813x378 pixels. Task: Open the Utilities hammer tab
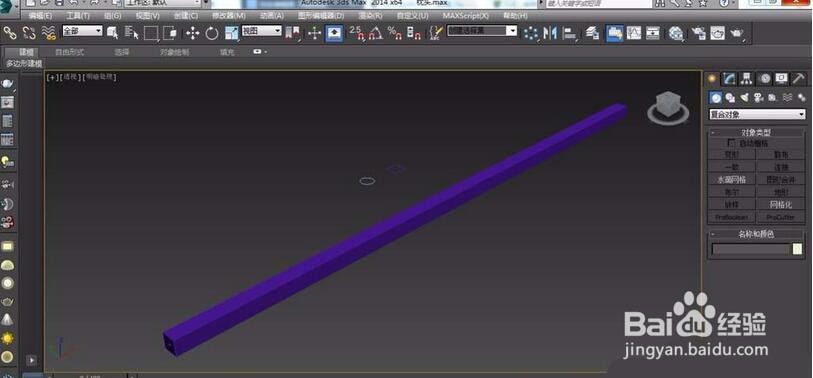coord(798,79)
